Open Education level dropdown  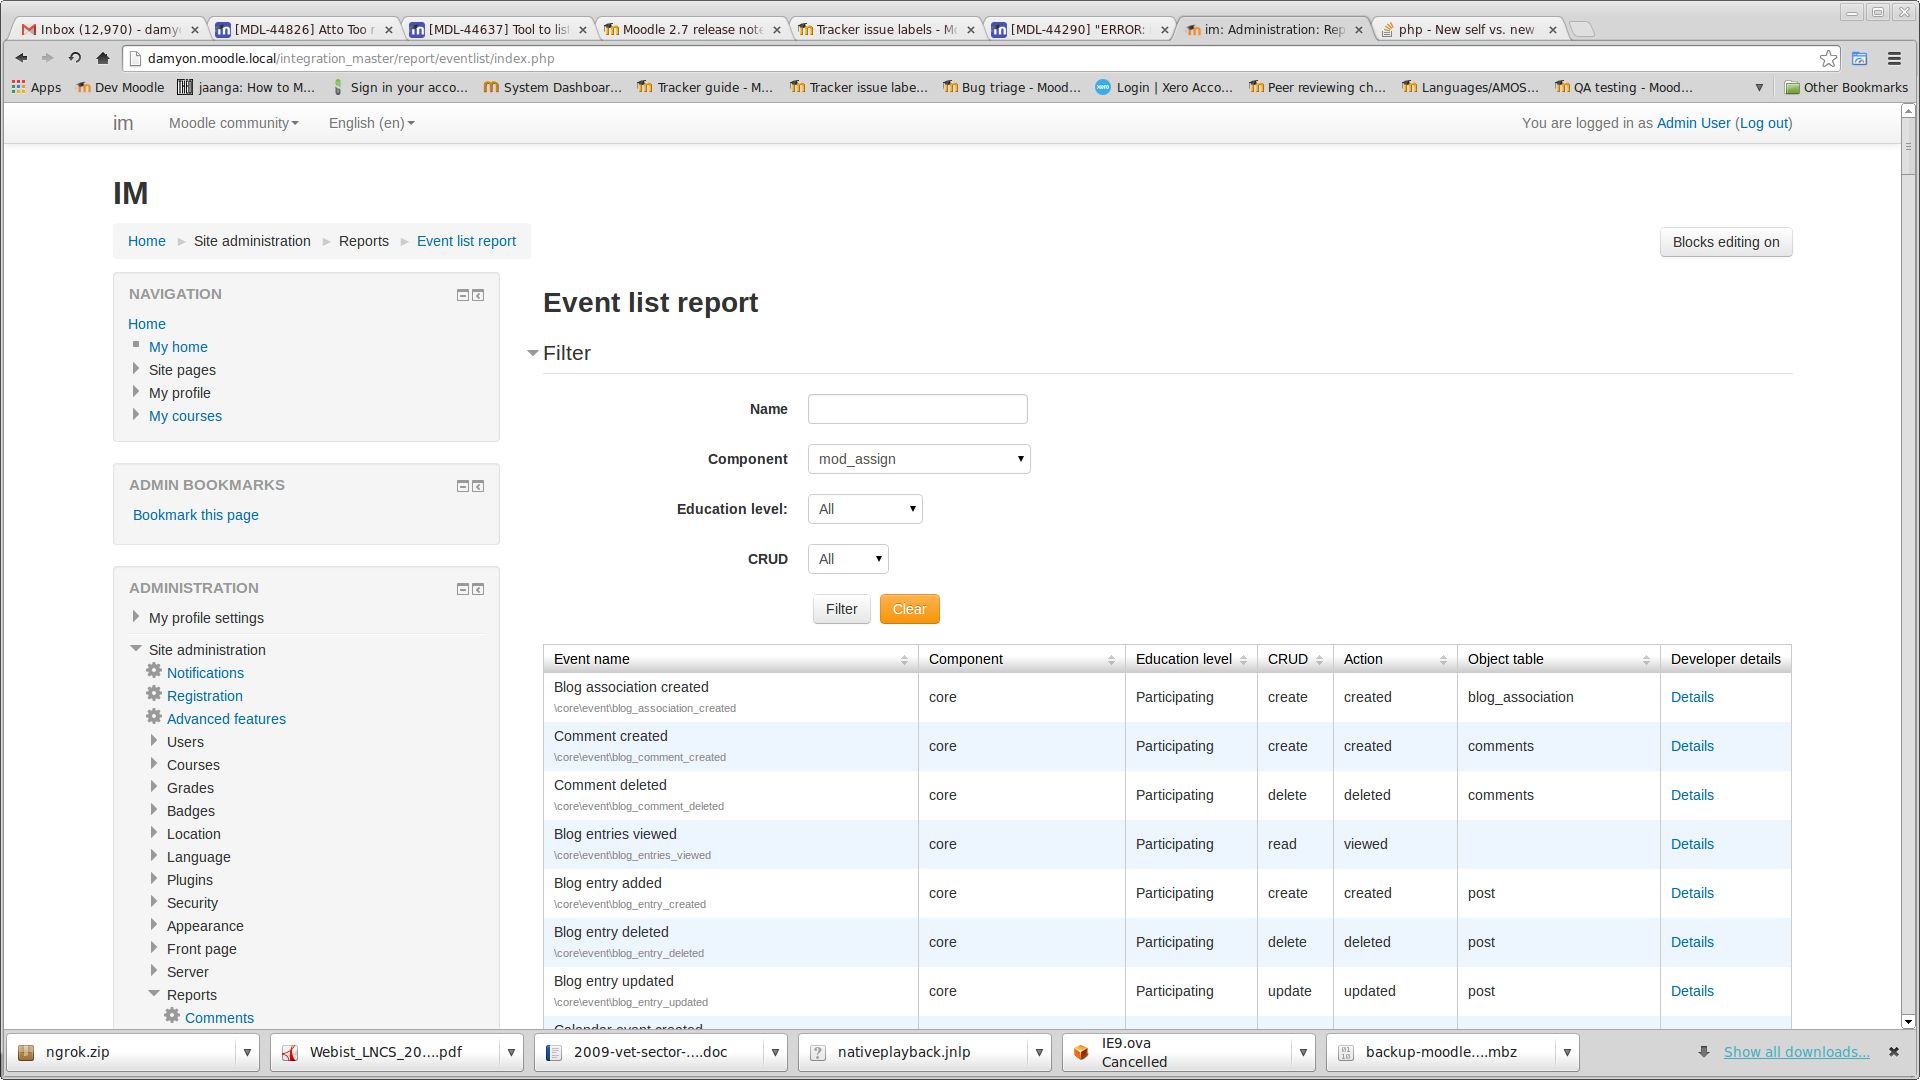pos(865,509)
